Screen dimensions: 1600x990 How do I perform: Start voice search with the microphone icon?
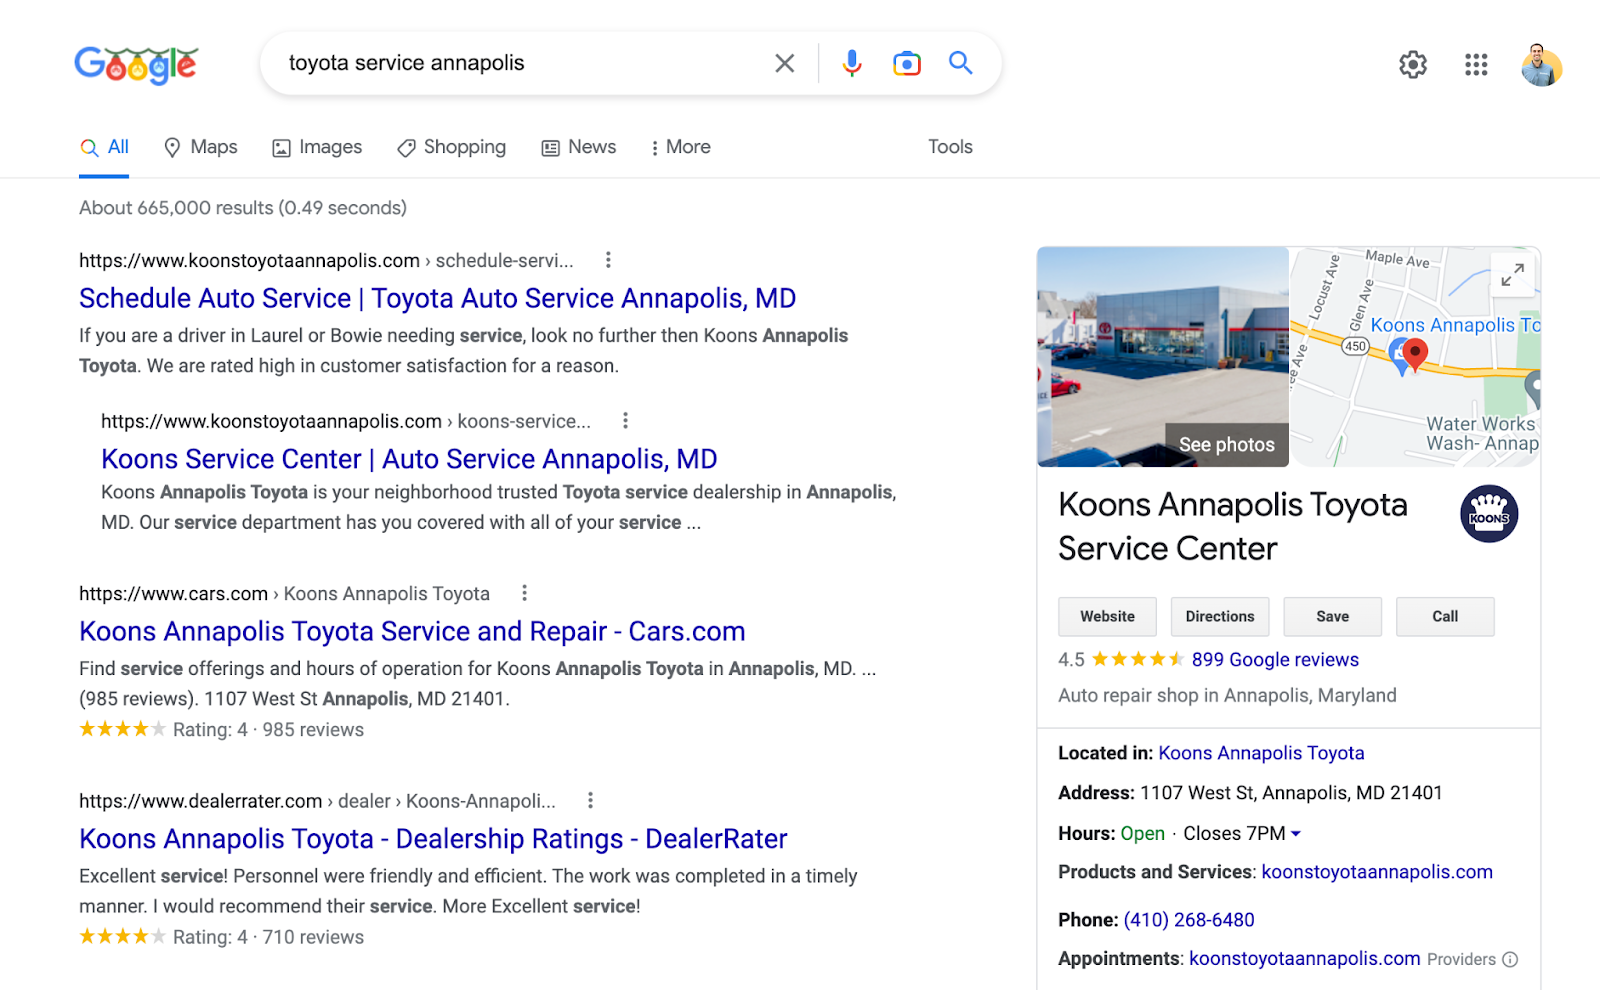[852, 64]
